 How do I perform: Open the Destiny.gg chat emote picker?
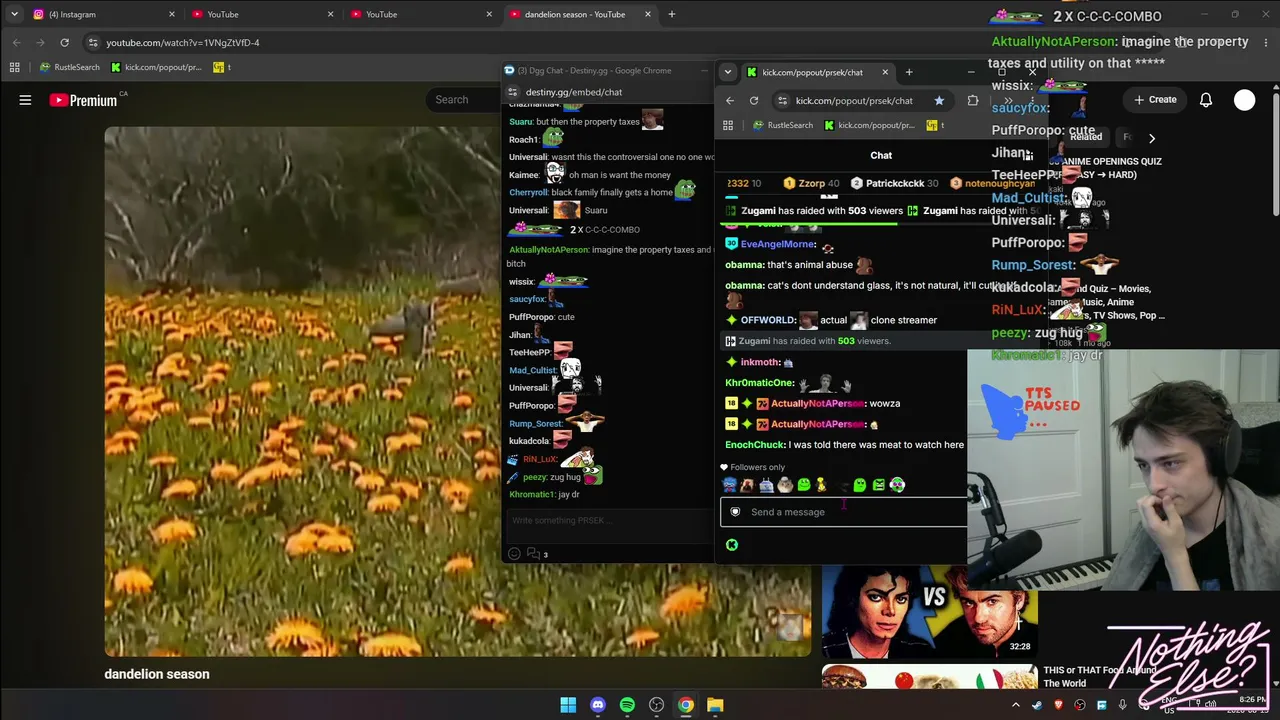(x=514, y=554)
